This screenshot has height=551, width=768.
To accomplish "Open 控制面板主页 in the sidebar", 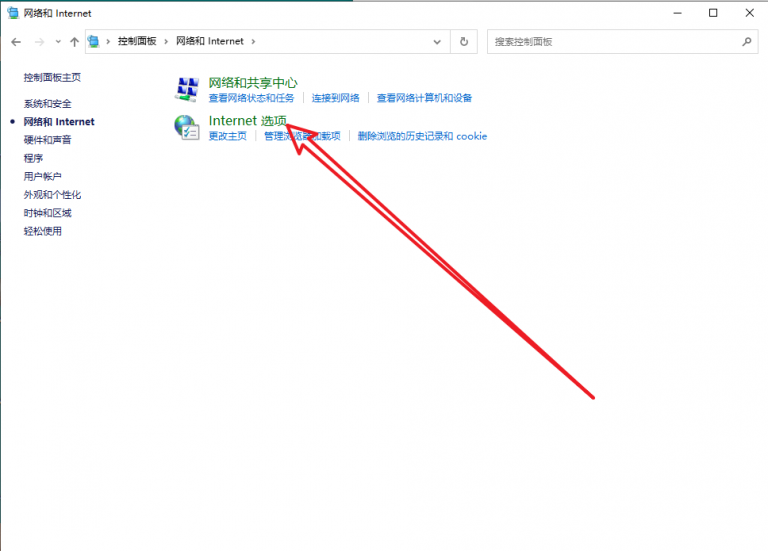I will tap(52, 77).
